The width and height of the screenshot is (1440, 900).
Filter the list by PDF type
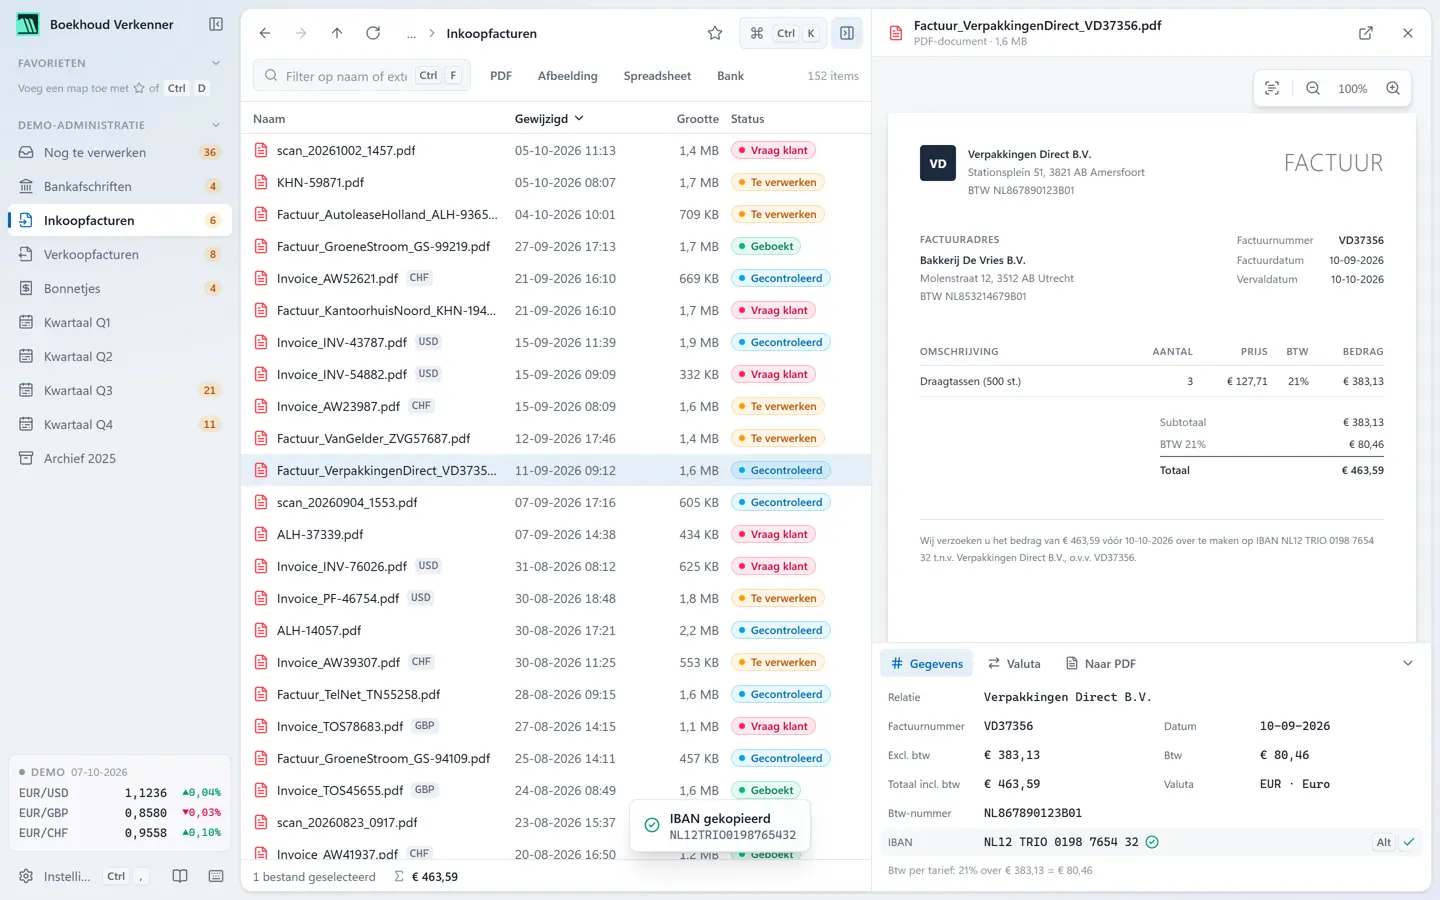501,76
